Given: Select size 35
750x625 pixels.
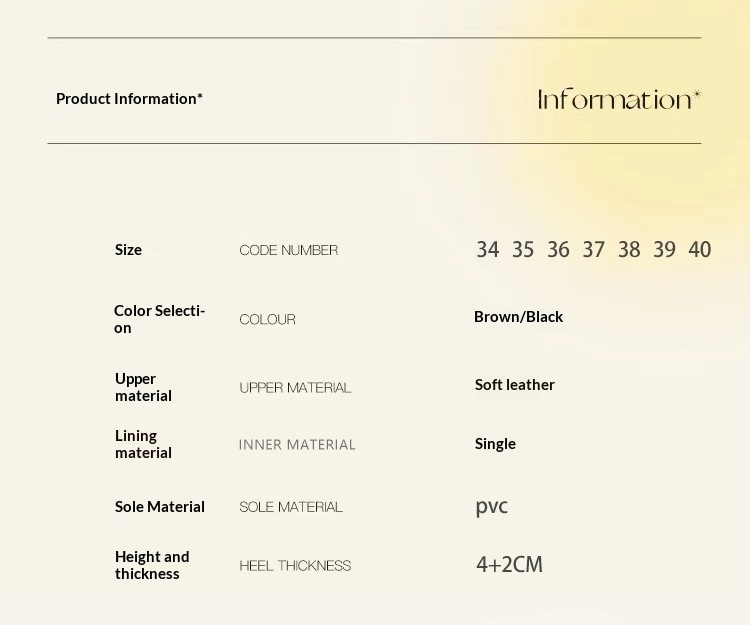Looking at the screenshot, I should coord(523,250).
